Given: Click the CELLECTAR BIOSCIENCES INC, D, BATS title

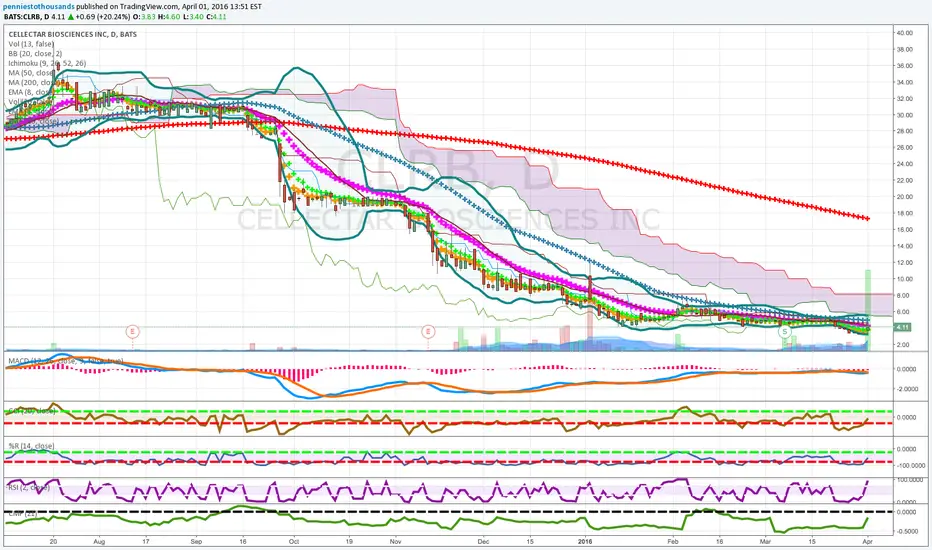Looking at the screenshot, I should [73, 34].
